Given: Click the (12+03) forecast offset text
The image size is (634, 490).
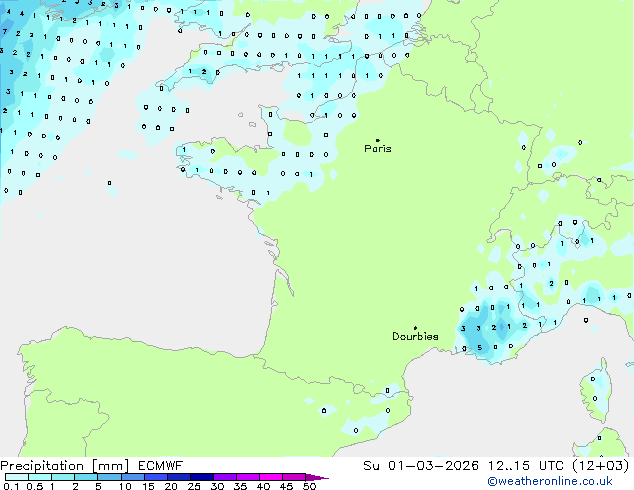Looking at the screenshot, I should tap(601, 466).
